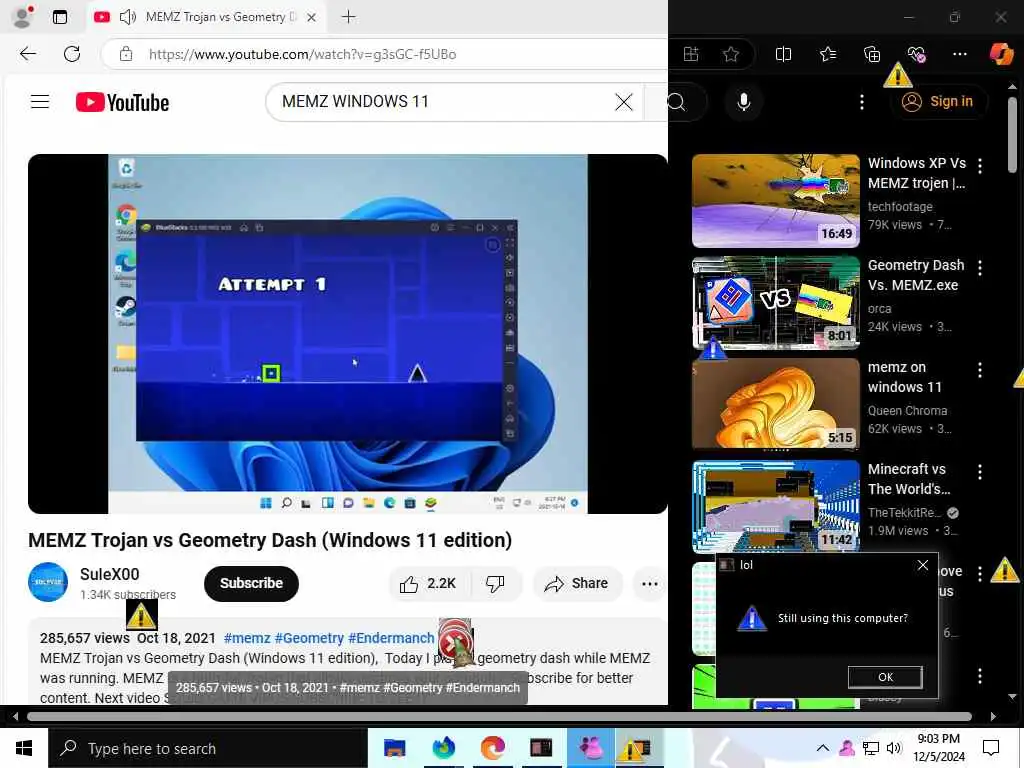This screenshot has width=1024, height=768.
Task: Open the split screen icon in Edge
Action: [783, 54]
